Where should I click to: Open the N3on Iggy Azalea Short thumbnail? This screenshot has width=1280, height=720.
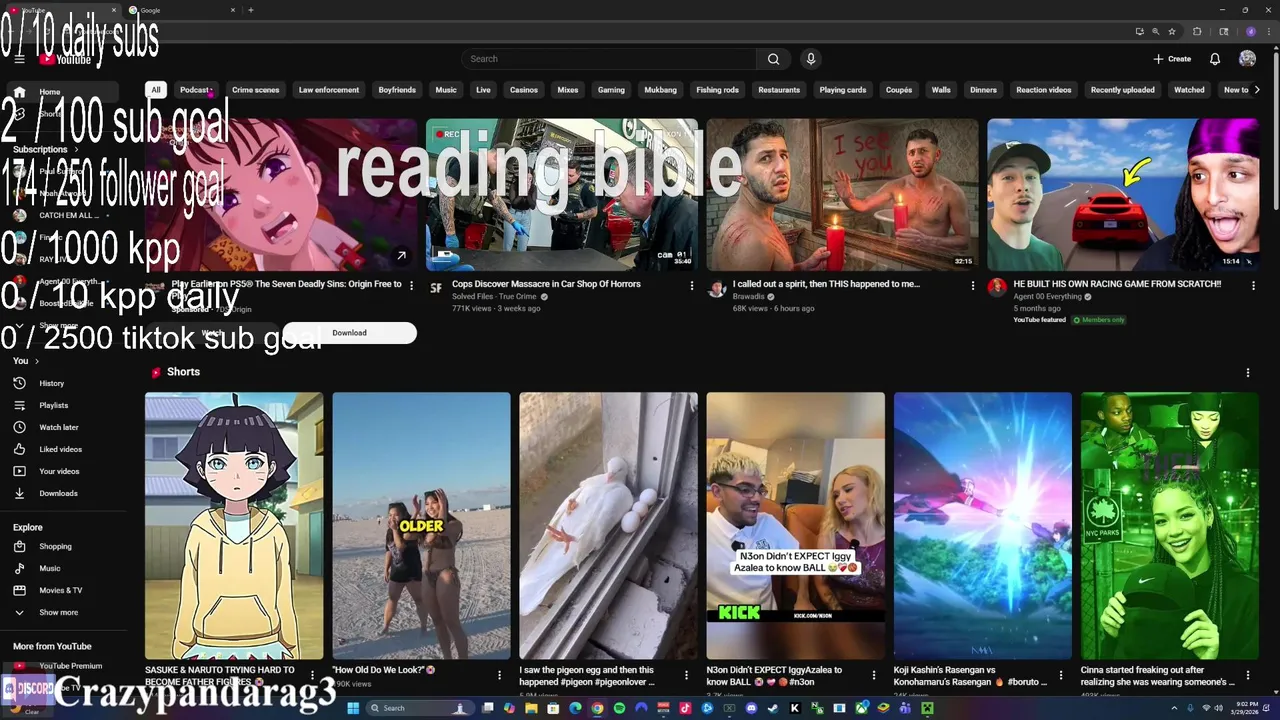pyautogui.click(x=795, y=526)
